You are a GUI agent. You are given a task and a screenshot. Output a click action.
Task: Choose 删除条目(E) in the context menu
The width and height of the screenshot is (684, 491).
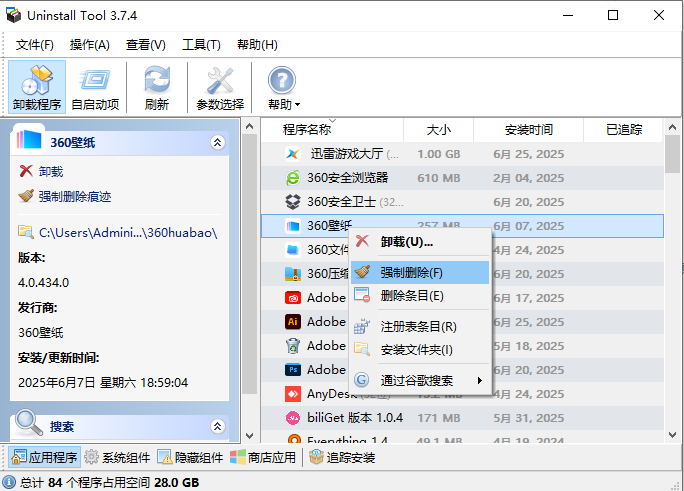point(420,296)
